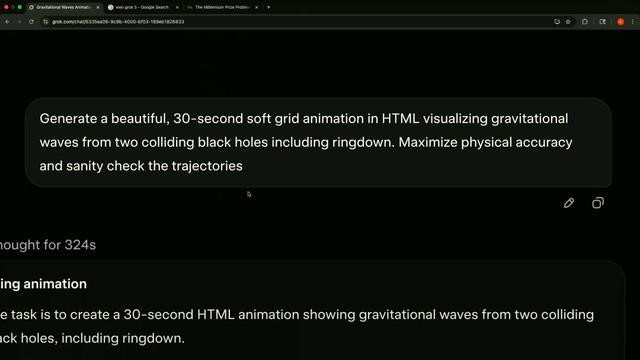Screen dimensions: 640x360
Task: Open the orange profile avatar
Action: [620, 22]
